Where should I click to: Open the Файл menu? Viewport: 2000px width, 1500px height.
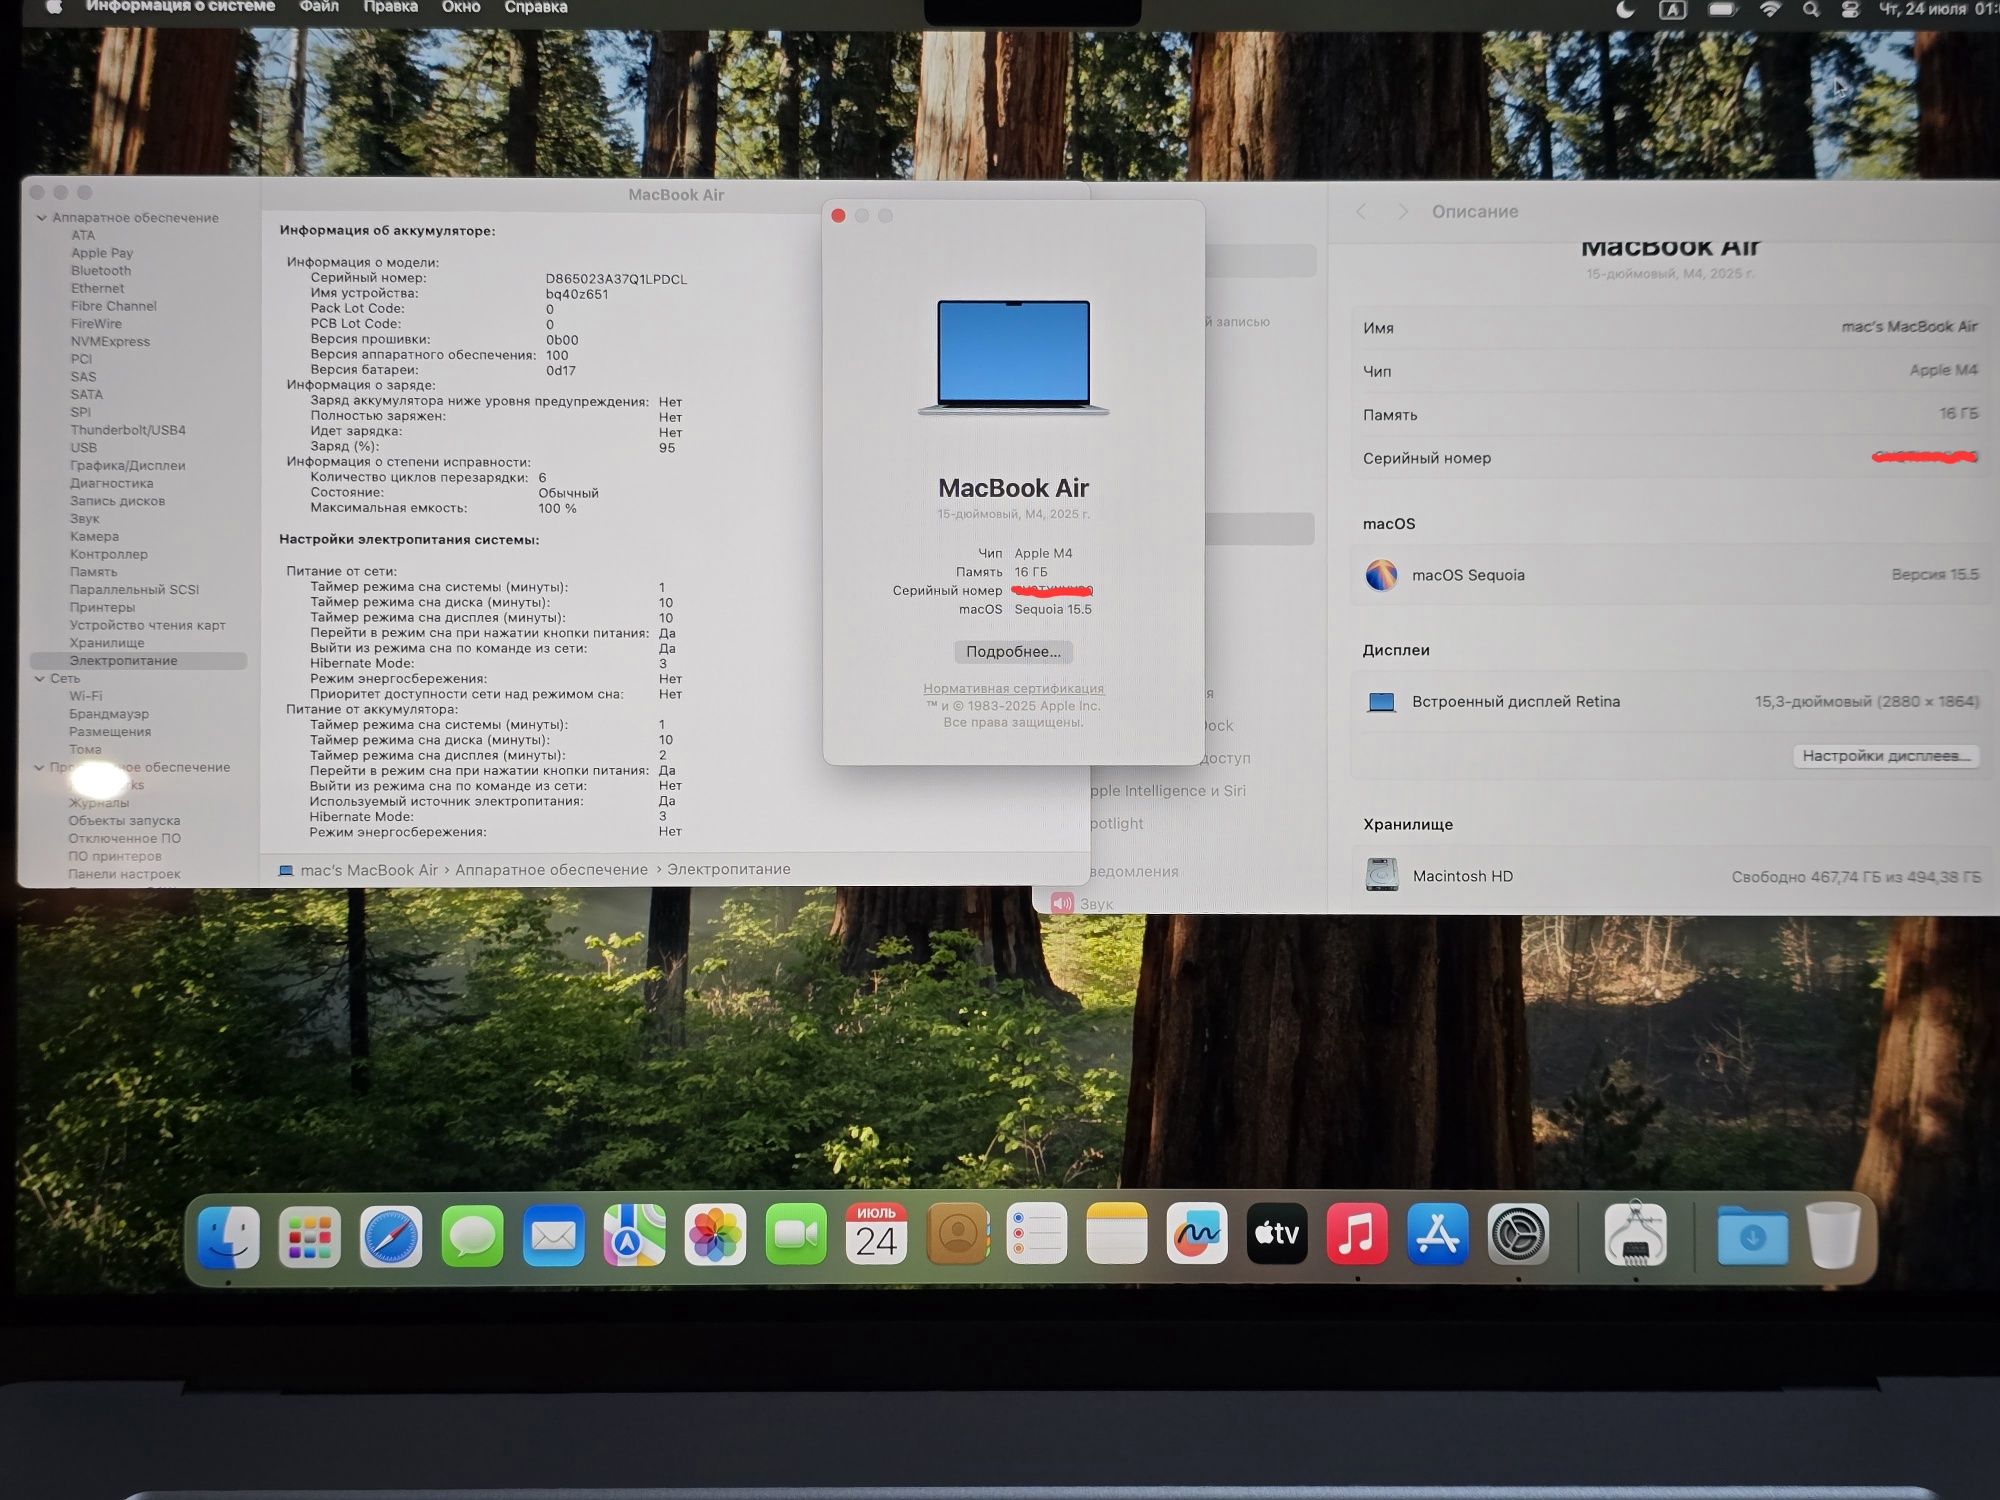[x=319, y=7]
